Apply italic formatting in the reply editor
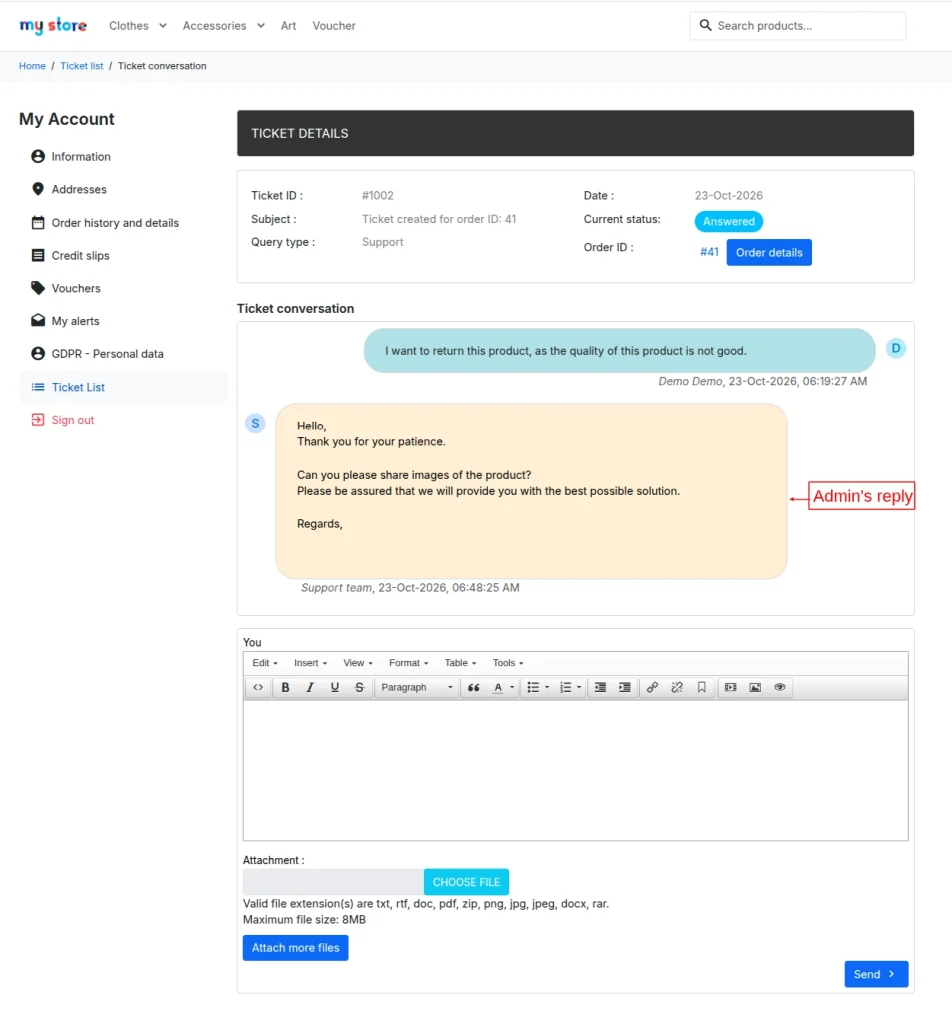 coord(310,687)
